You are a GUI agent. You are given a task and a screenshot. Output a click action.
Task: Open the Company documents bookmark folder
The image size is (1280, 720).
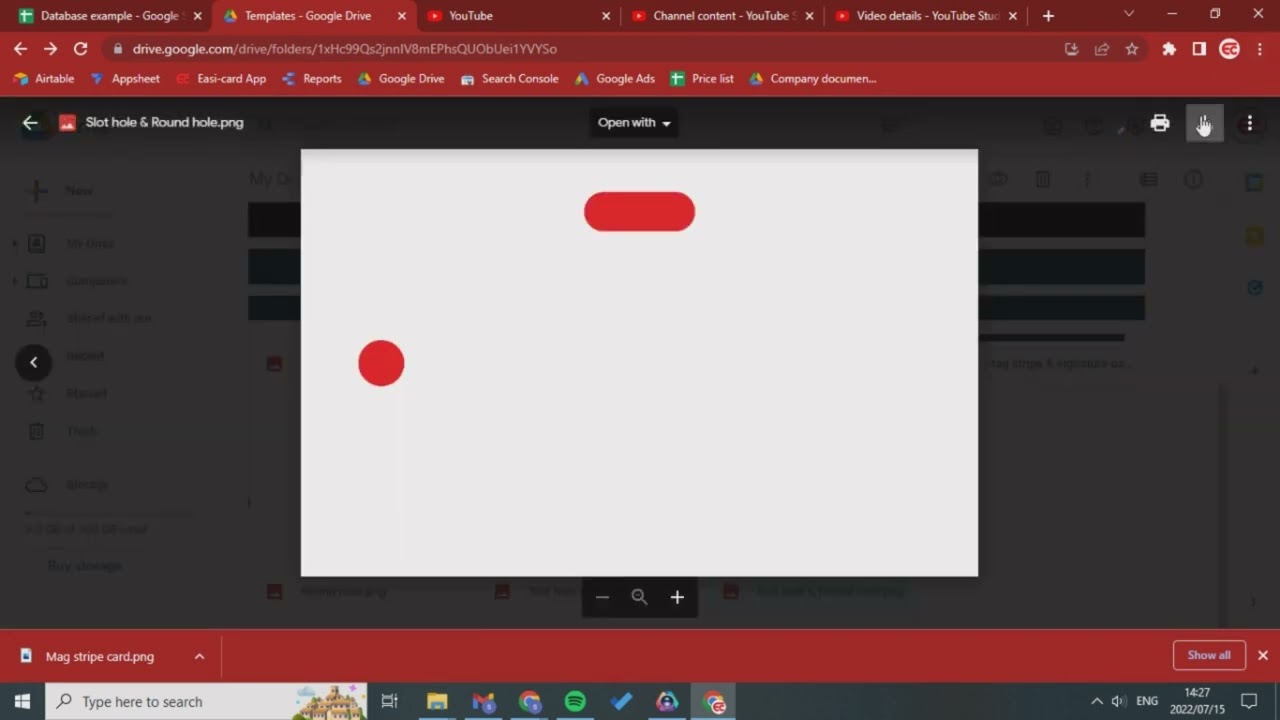[812, 79]
